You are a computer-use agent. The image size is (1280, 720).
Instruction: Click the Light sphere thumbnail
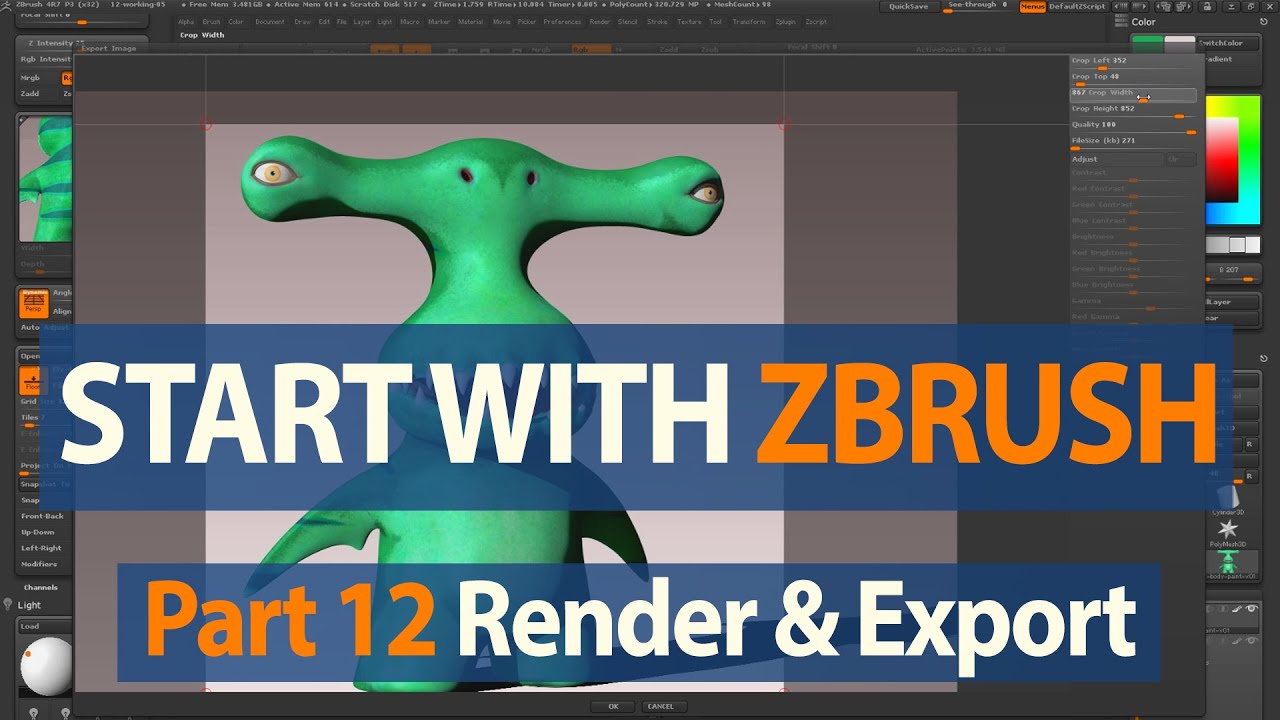(46, 667)
